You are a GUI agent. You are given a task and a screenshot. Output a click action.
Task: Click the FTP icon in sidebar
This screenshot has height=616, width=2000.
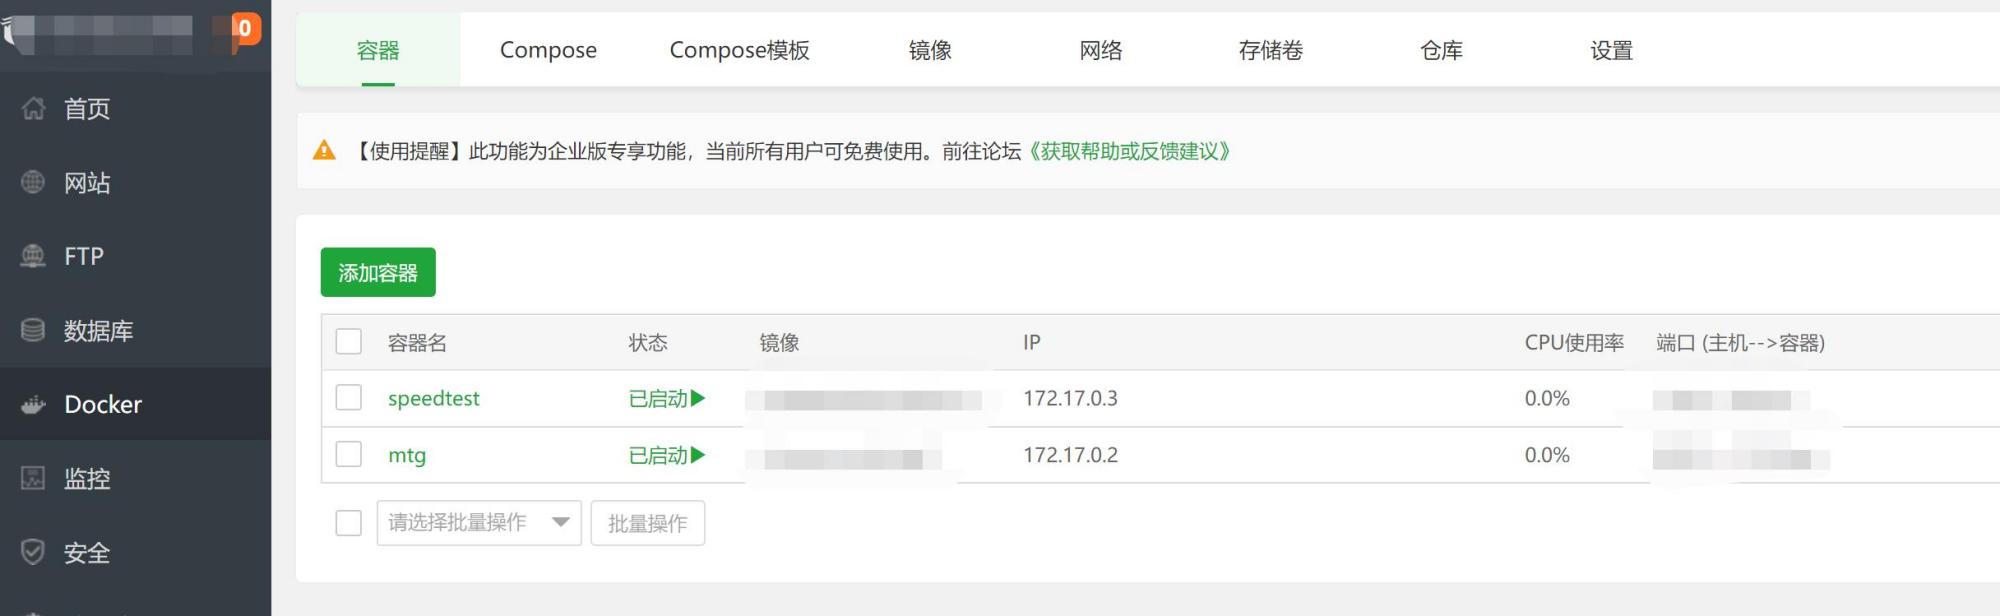(x=34, y=256)
